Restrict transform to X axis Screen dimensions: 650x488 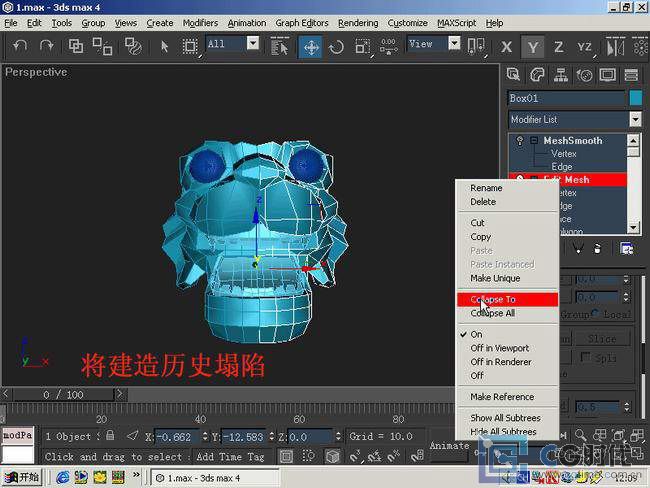[x=506, y=47]
